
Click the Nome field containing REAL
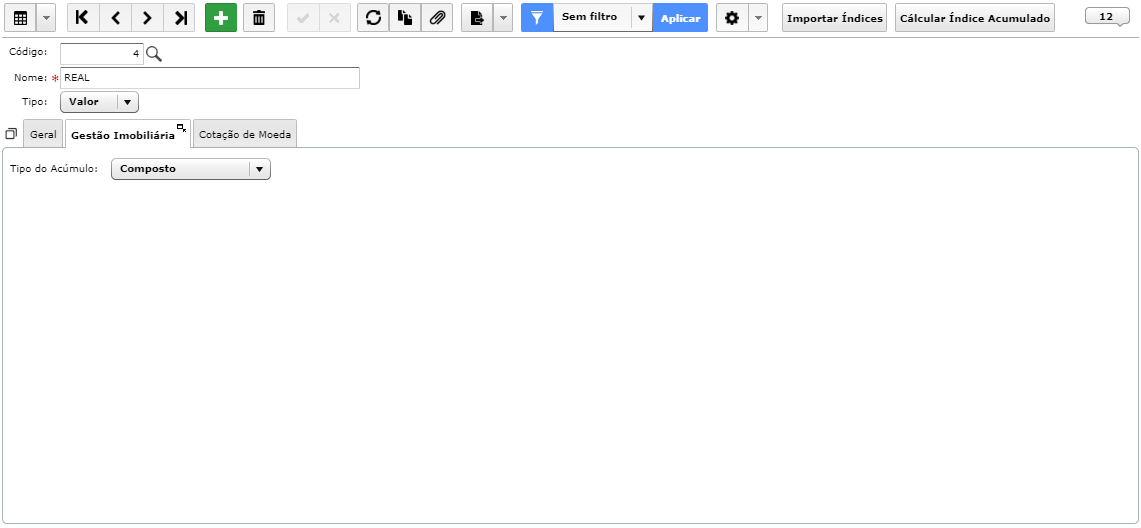click(210, 78)
